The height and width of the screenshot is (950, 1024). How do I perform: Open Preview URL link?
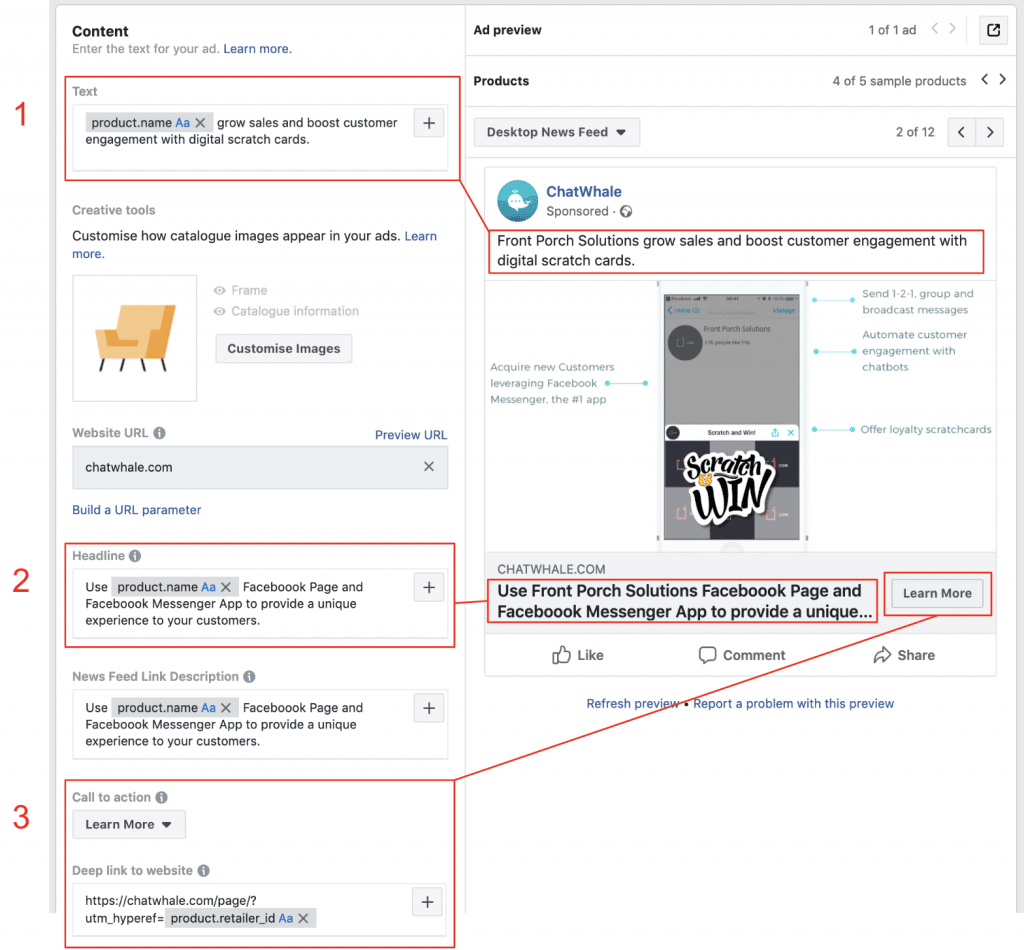[x=411, y=435]
